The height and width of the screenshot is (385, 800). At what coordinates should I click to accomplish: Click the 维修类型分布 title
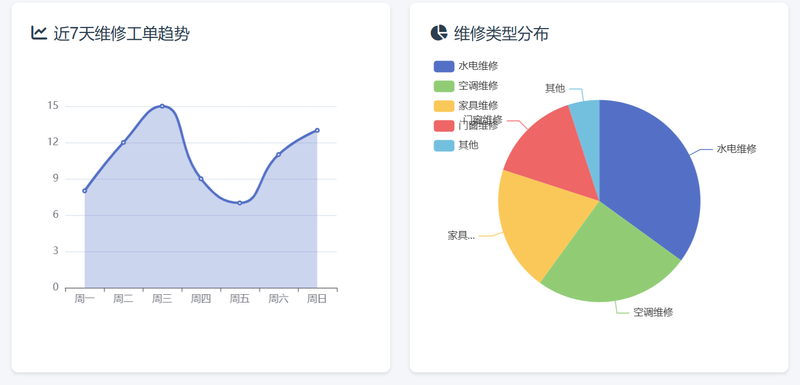tap(502, 34)
